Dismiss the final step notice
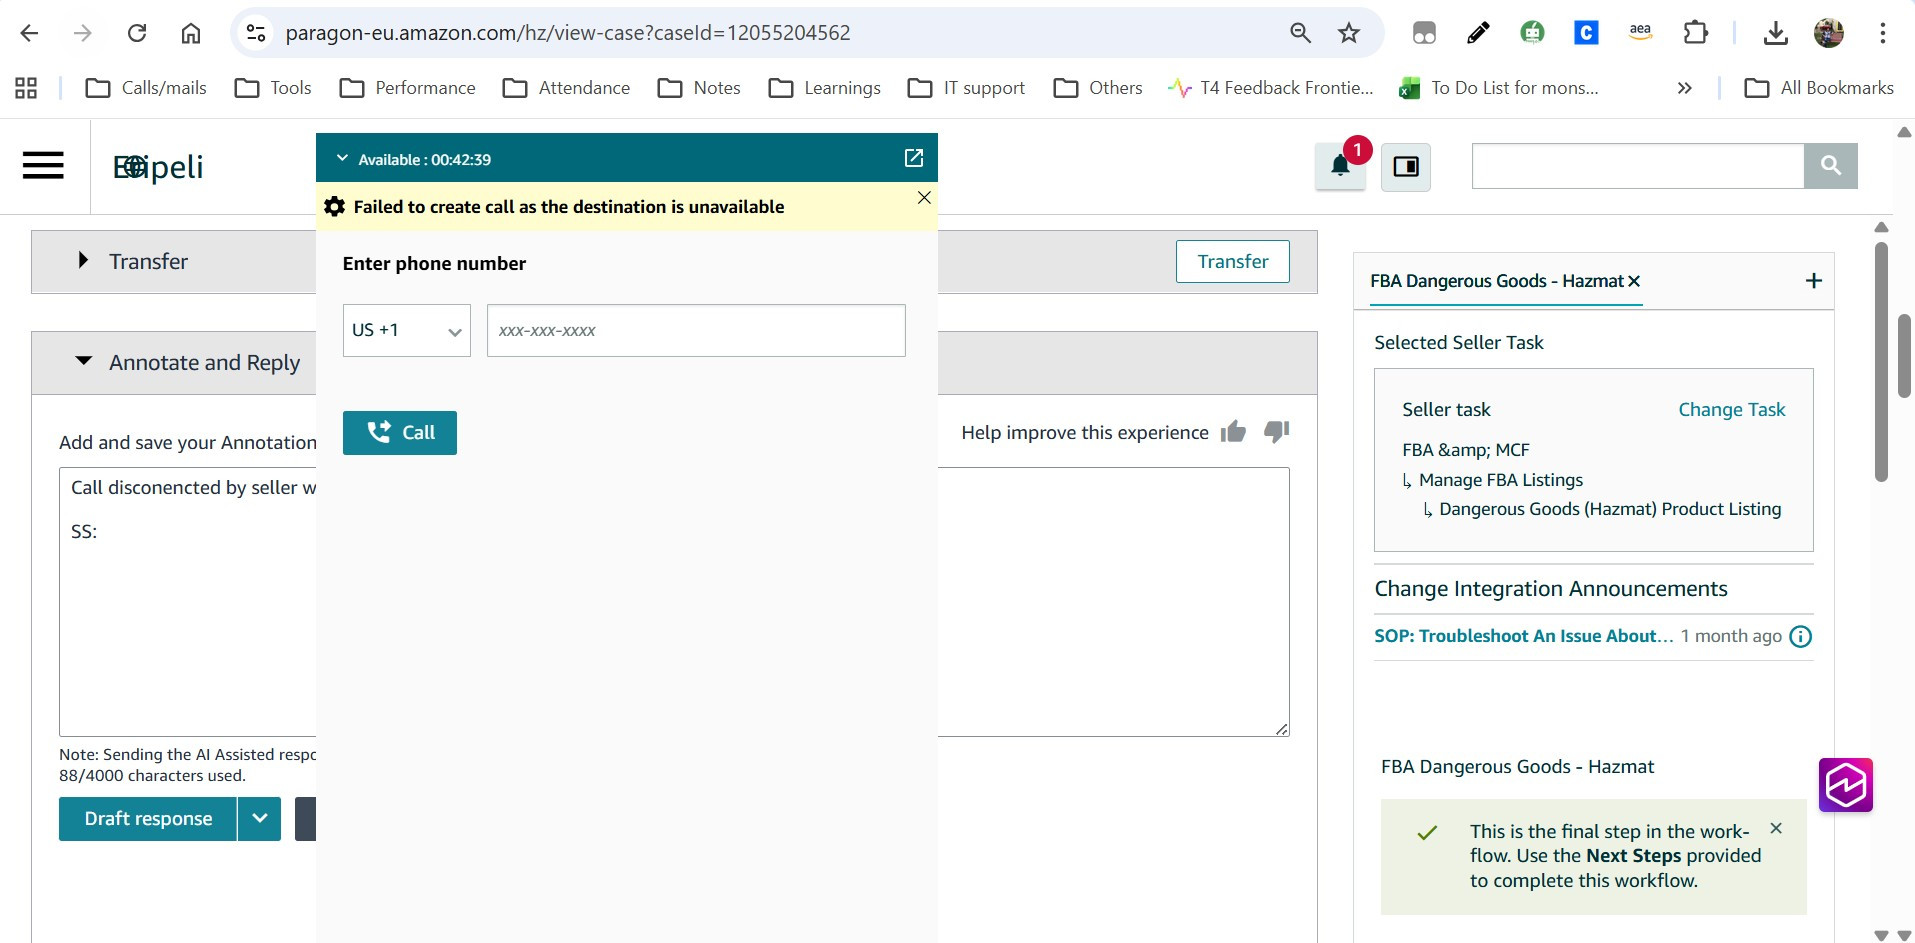Image resolution: width=1915 pixels, height=943 pixels. (1776, 828)
